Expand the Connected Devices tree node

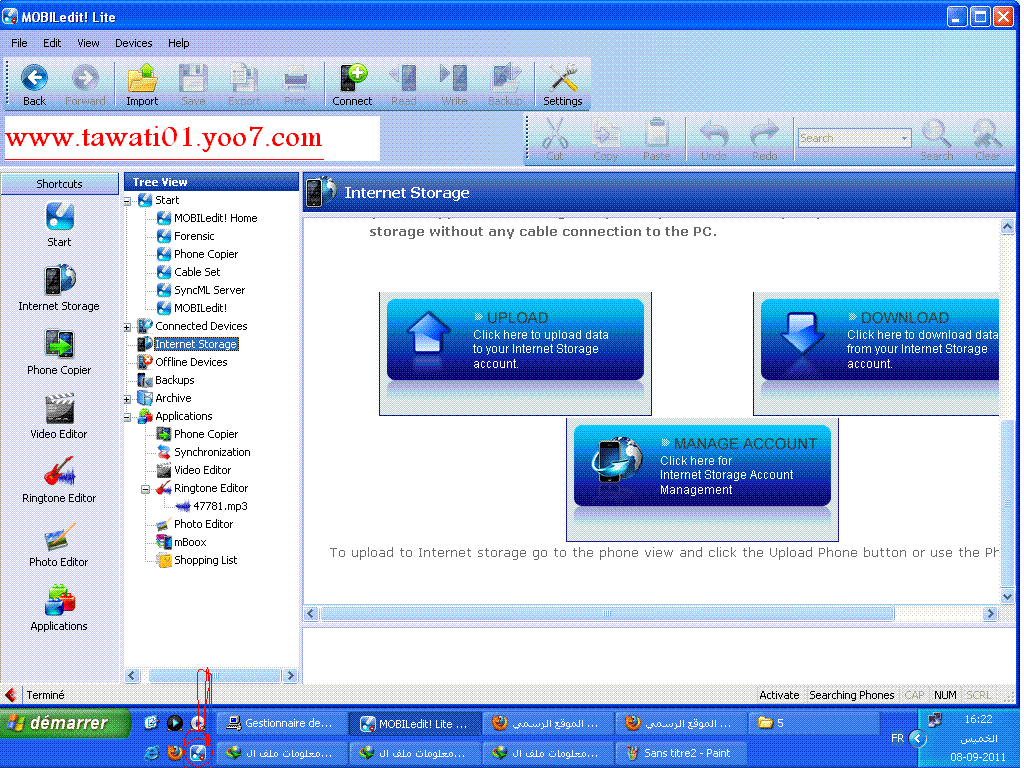click(127, 327)
